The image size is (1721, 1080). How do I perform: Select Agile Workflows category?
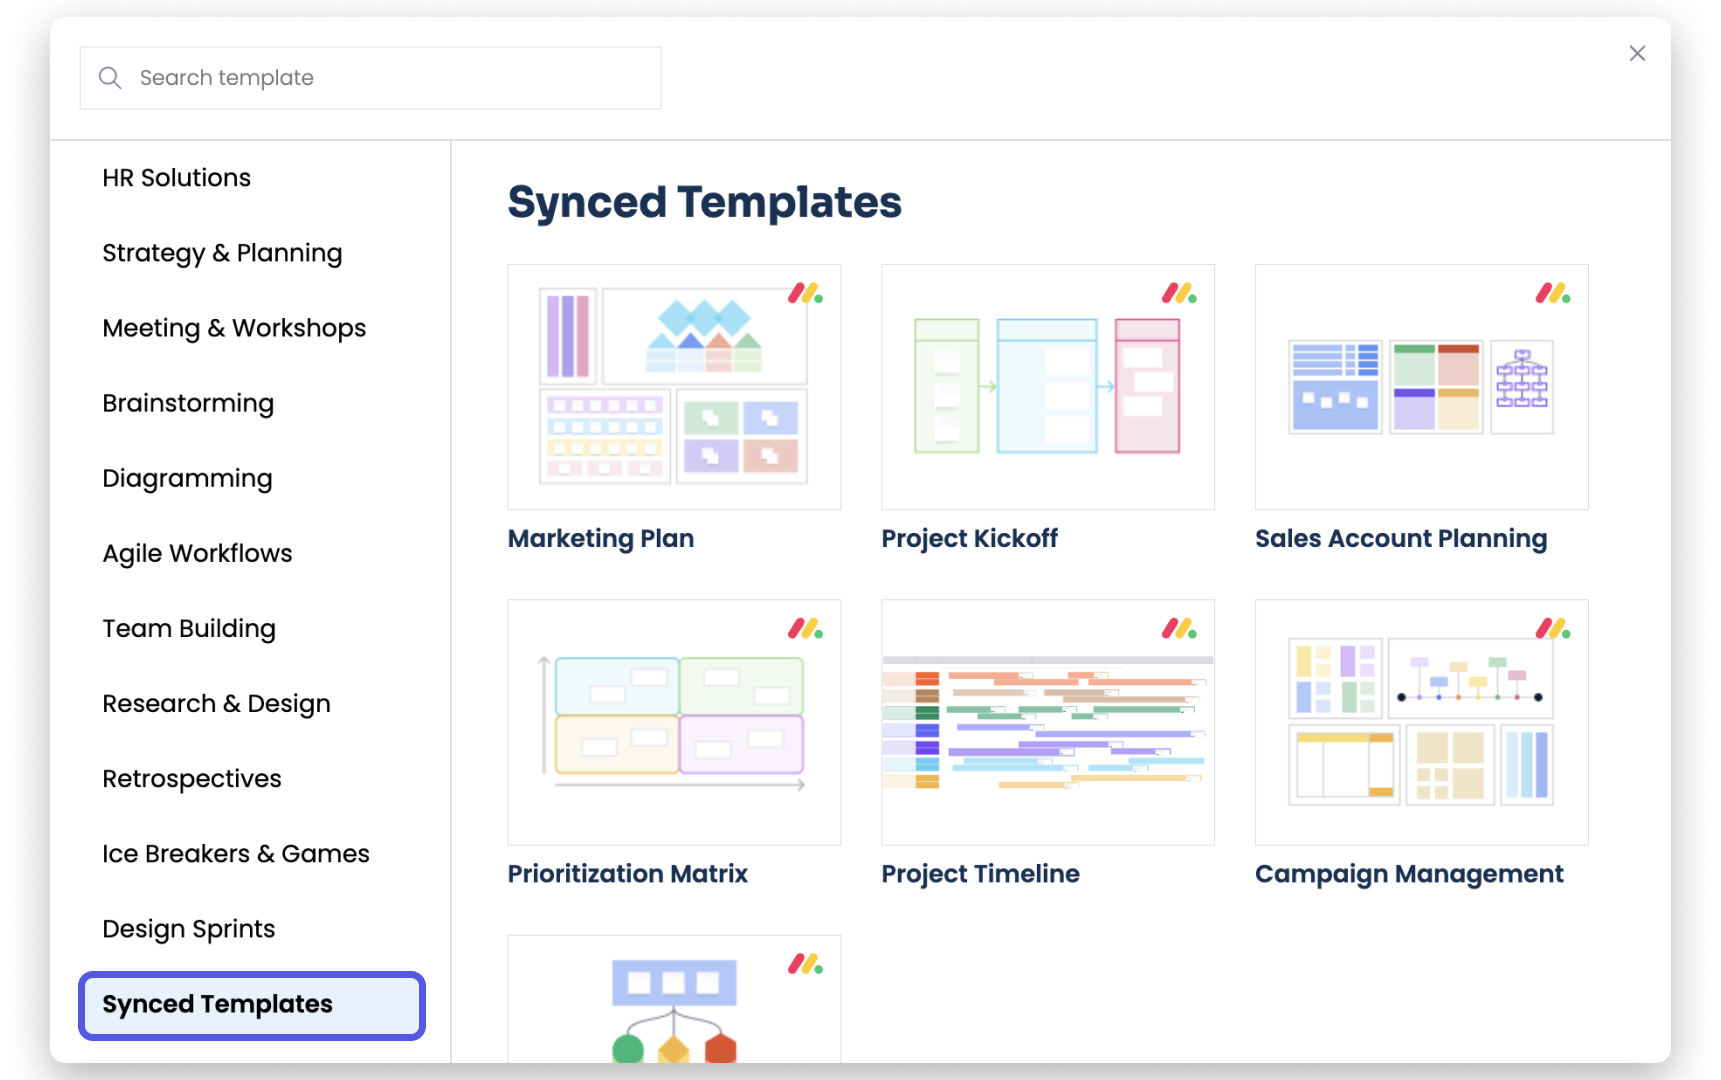tap(197, 553)
